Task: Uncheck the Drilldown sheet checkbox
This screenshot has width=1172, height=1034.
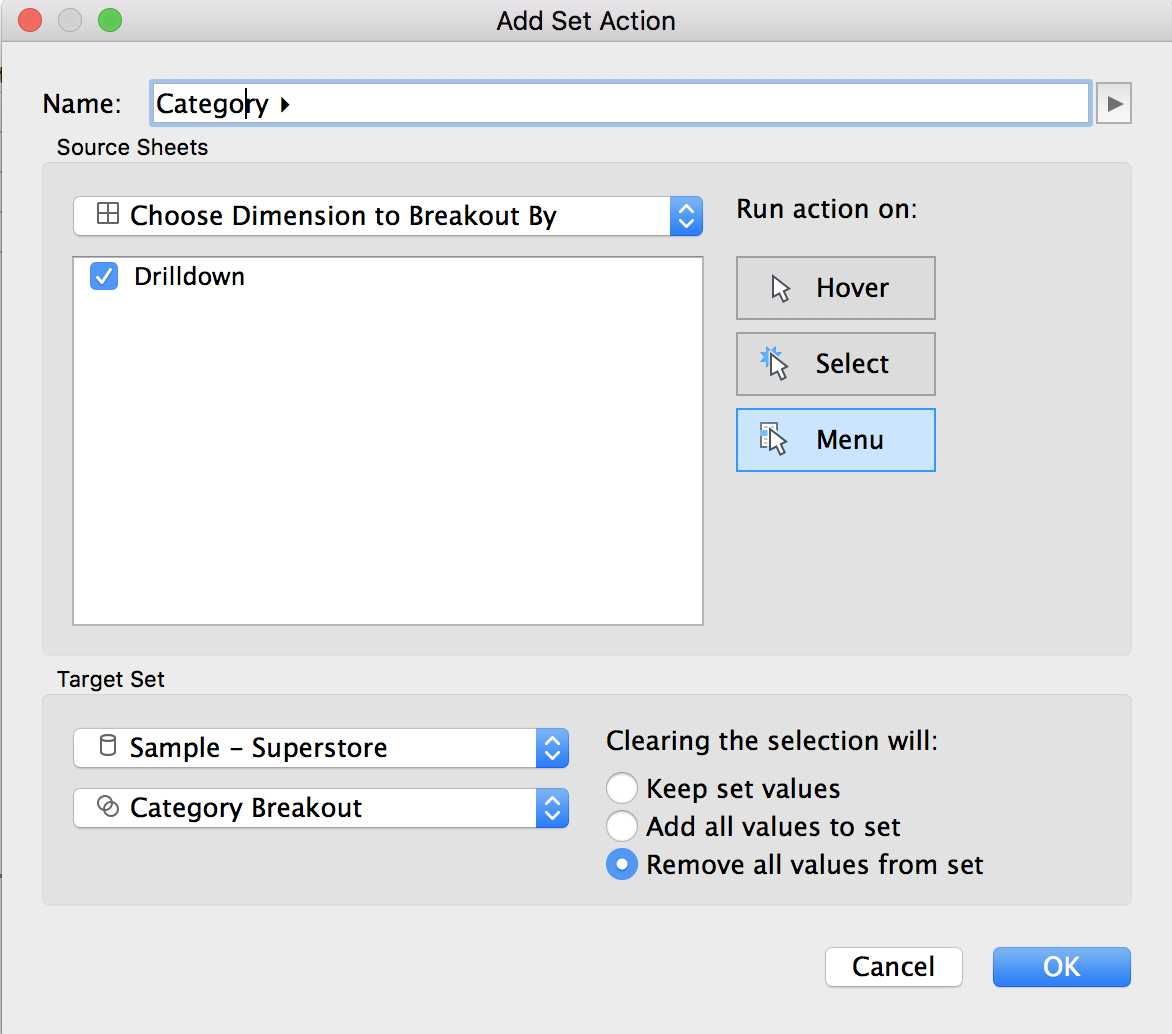Action: tap(104, 276)
